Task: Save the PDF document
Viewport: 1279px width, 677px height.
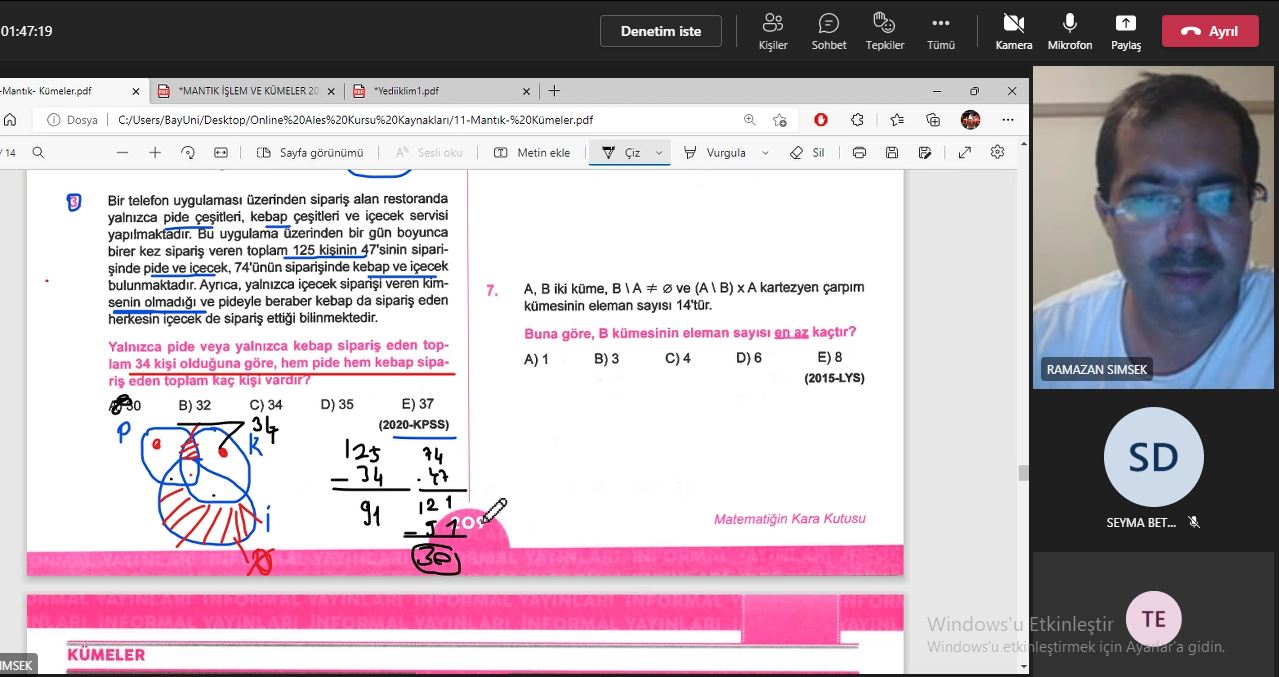Action: (892, 153)
